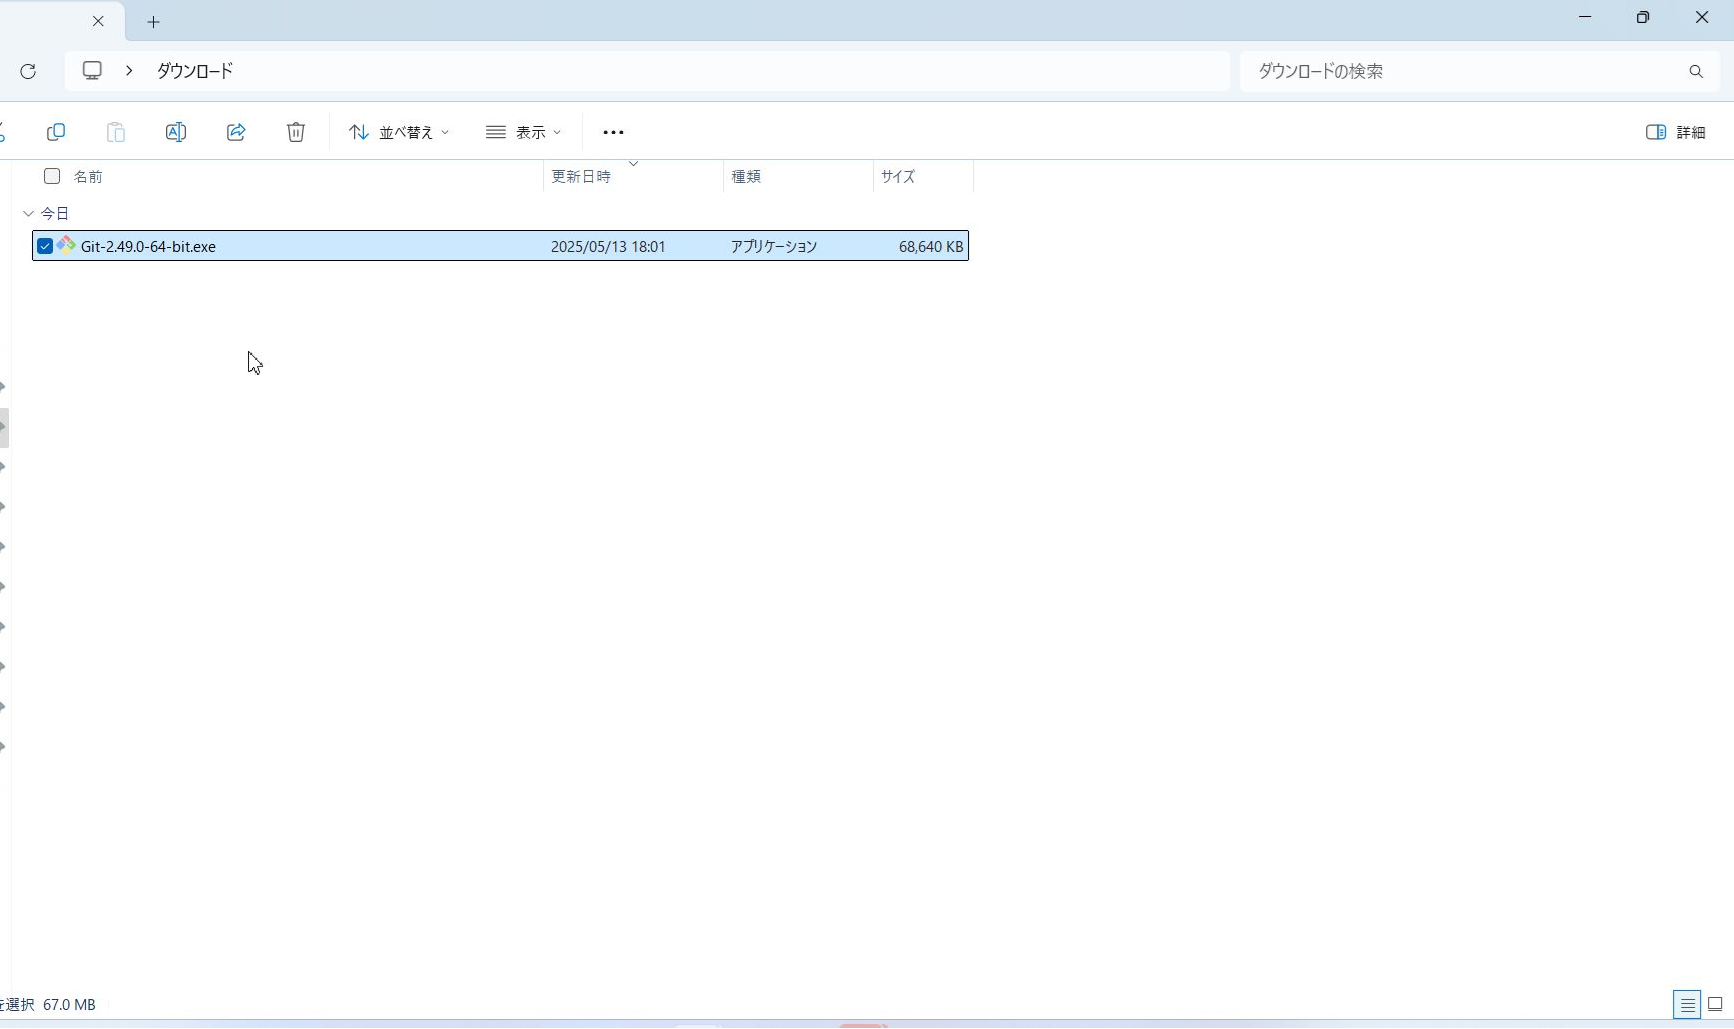The image size is (1734, 1029).
Task: Switch to details list view icon
Action: (1687, 1005)
